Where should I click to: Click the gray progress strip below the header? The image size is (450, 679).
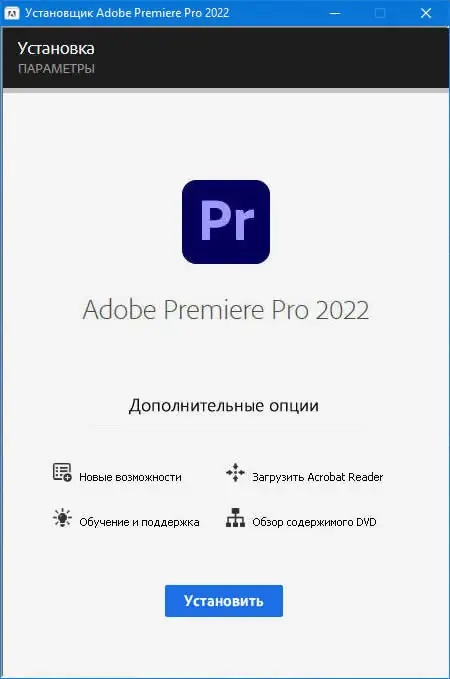226,91
